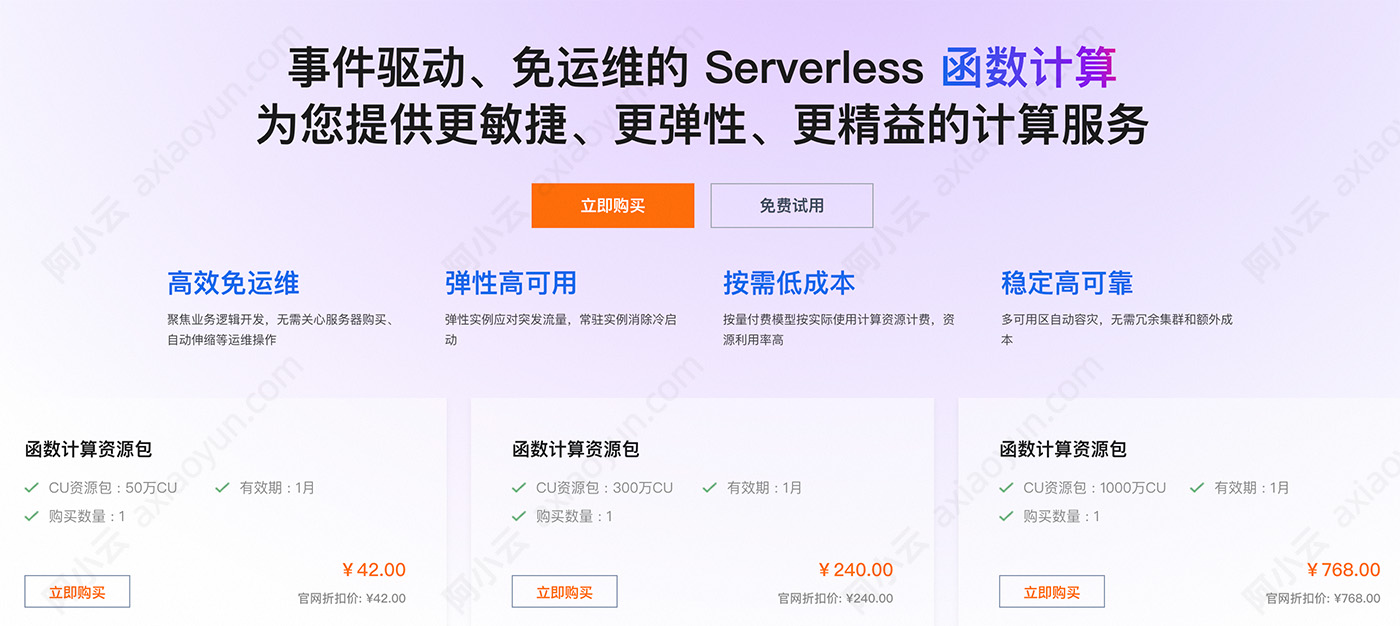Open the 高效免运维 feature heading
Screen dimensions: 1400x626
click(x=233, y=283)
